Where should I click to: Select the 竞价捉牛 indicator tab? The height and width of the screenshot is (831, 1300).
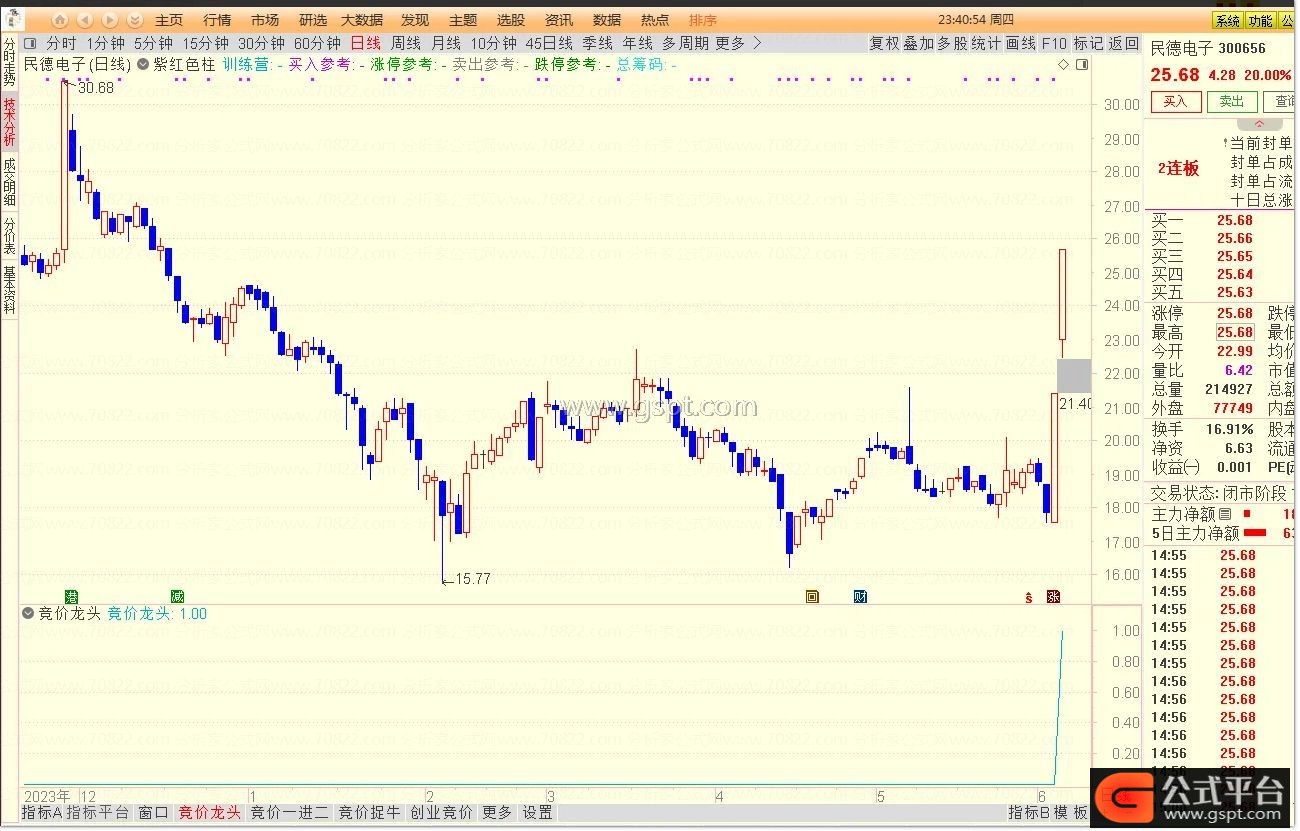pyautogui.click(x=369, y=812)
